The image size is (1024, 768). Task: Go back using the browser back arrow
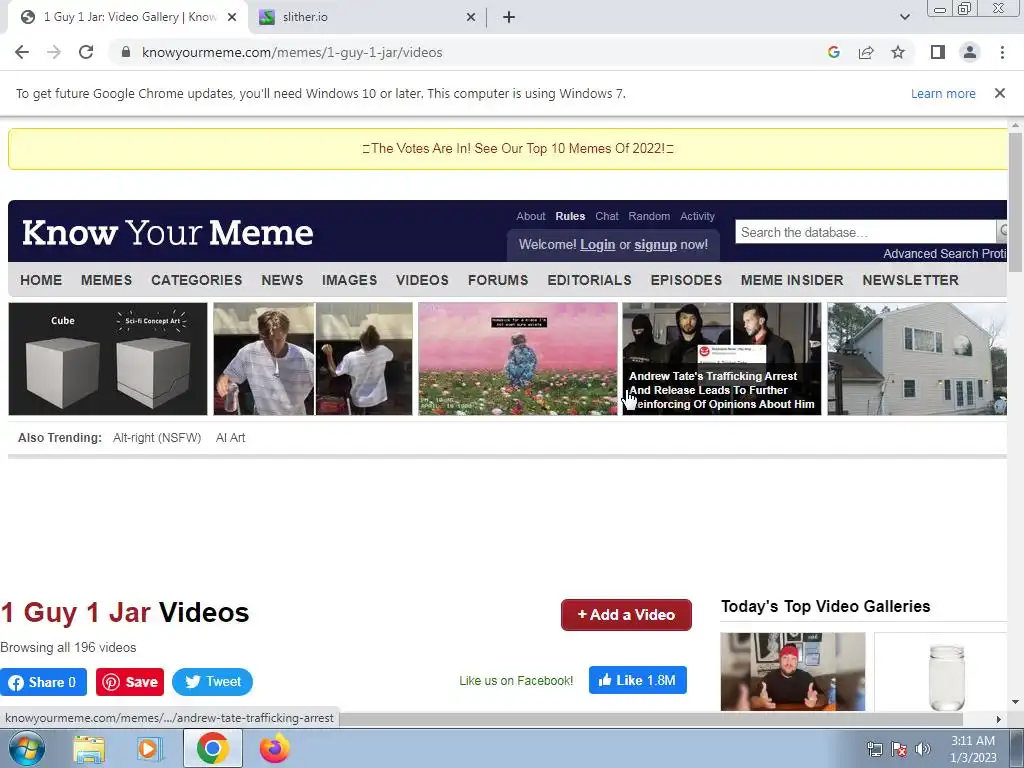(22, 52)
